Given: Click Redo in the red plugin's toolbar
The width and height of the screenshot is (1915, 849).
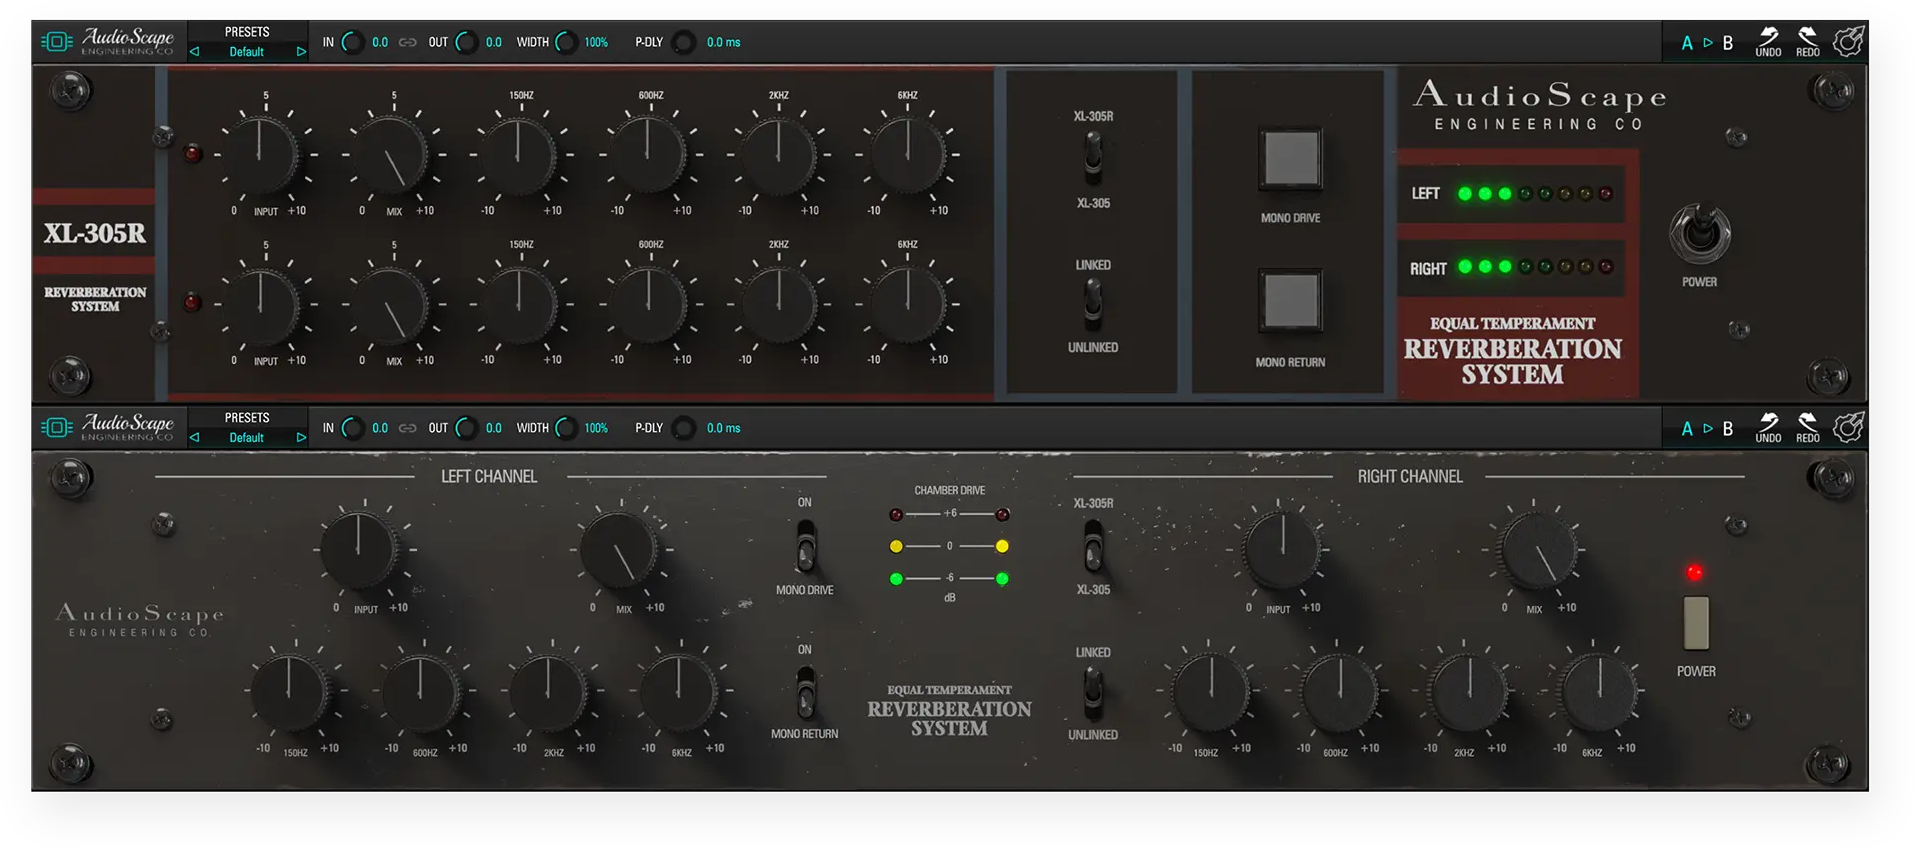Looking at the screenshot, I should pyautogui.click(x=1807, y=42).
